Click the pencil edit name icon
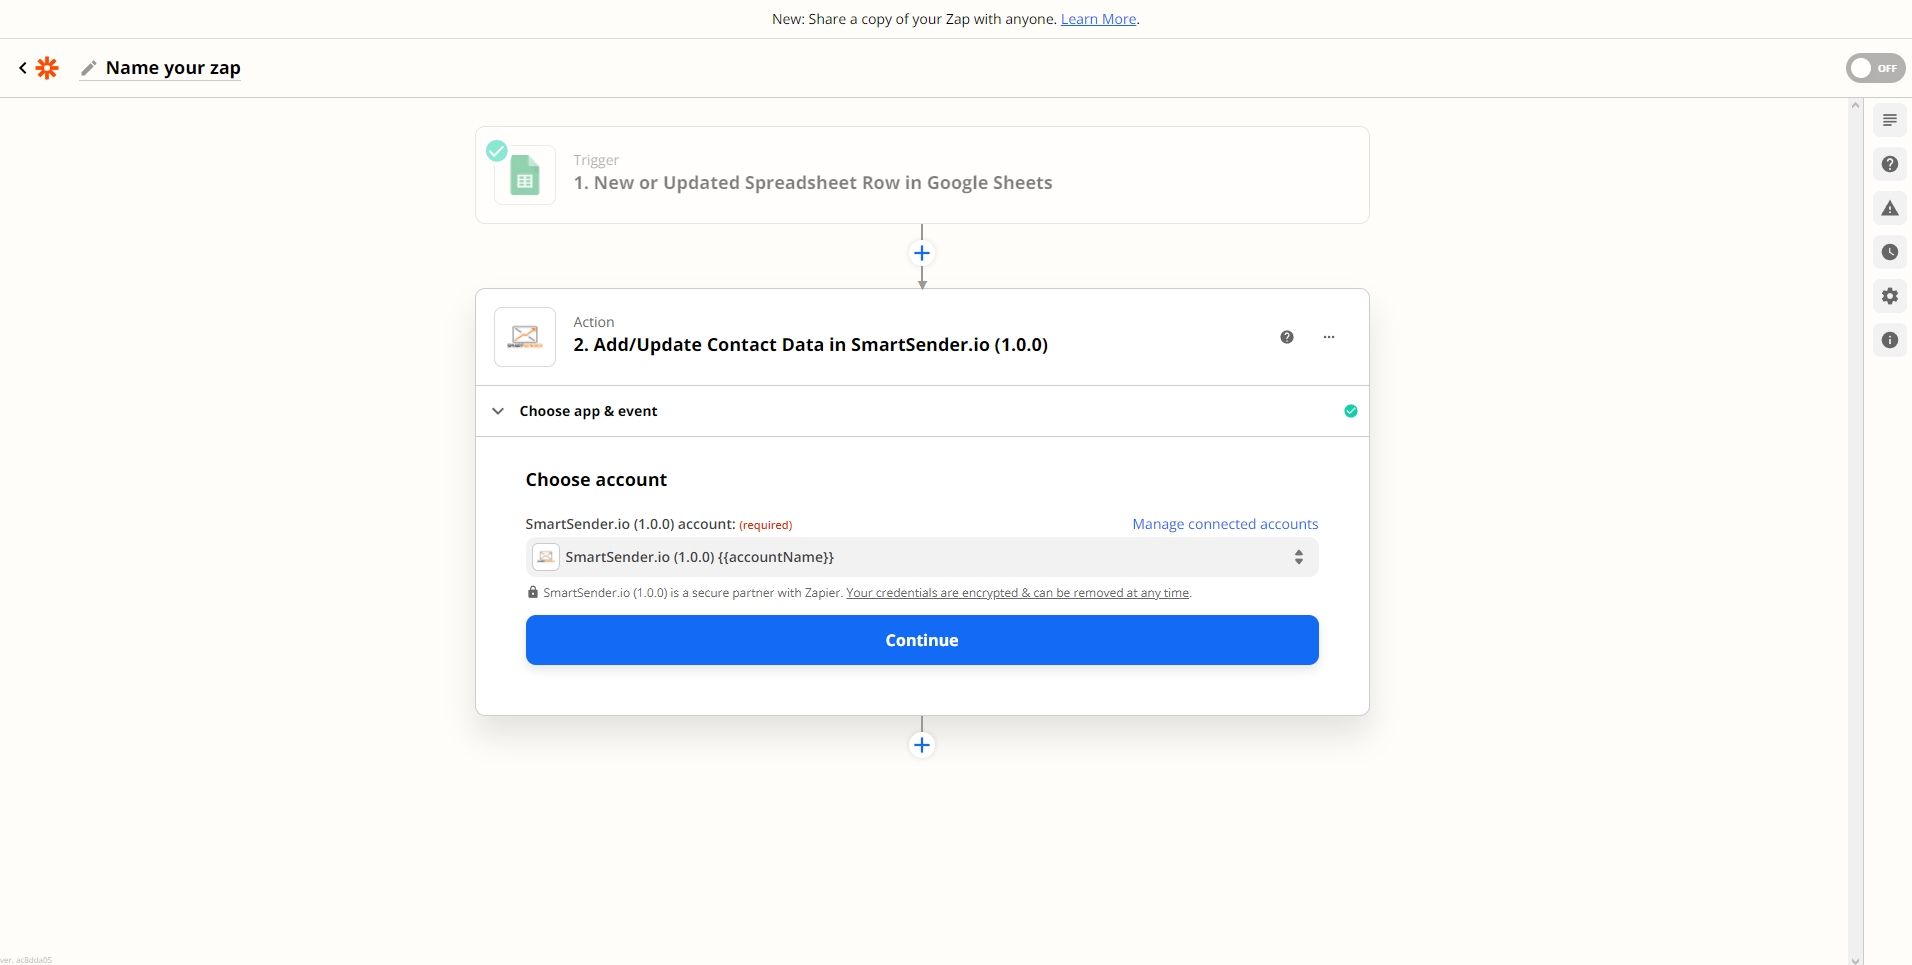Screen dimensions: 1912x965 89,68
